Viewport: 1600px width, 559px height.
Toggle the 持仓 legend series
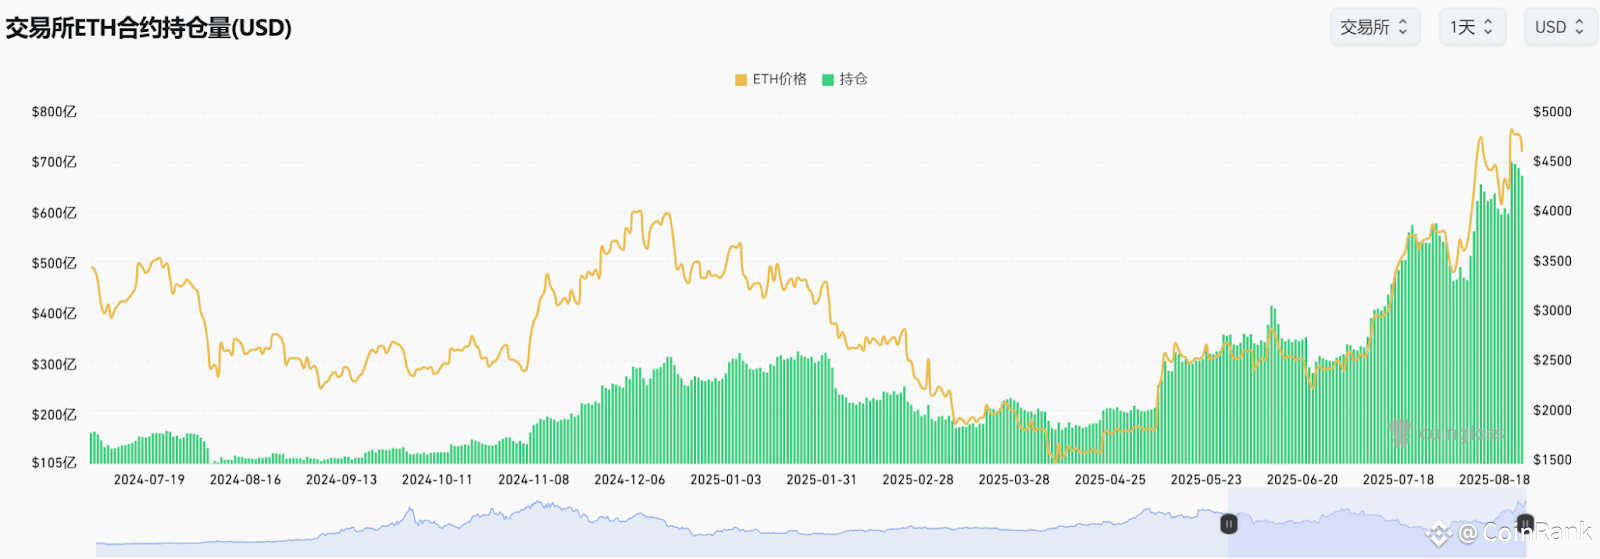pyautogui.click(x=845, y=79)
